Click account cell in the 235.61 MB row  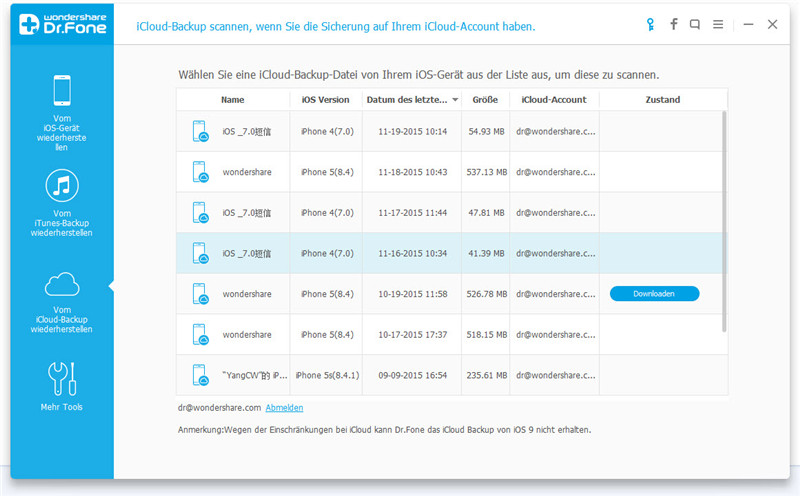pyautogui.click(x=555, y=375)
